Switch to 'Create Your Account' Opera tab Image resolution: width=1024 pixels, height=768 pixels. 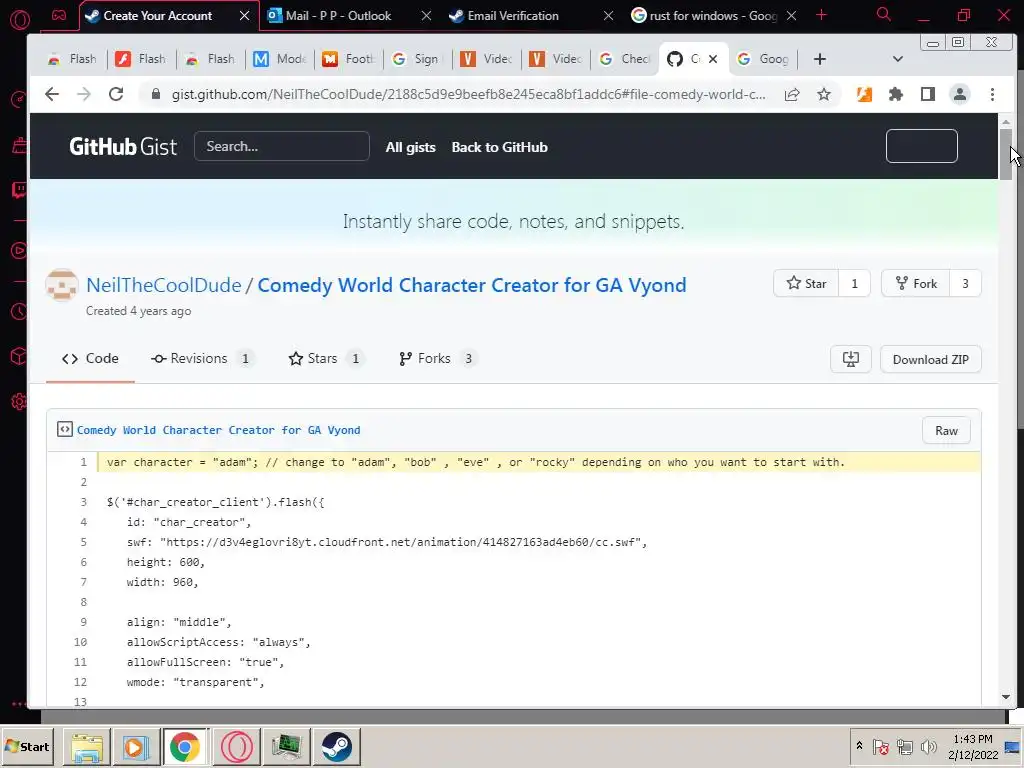(157, 16)
